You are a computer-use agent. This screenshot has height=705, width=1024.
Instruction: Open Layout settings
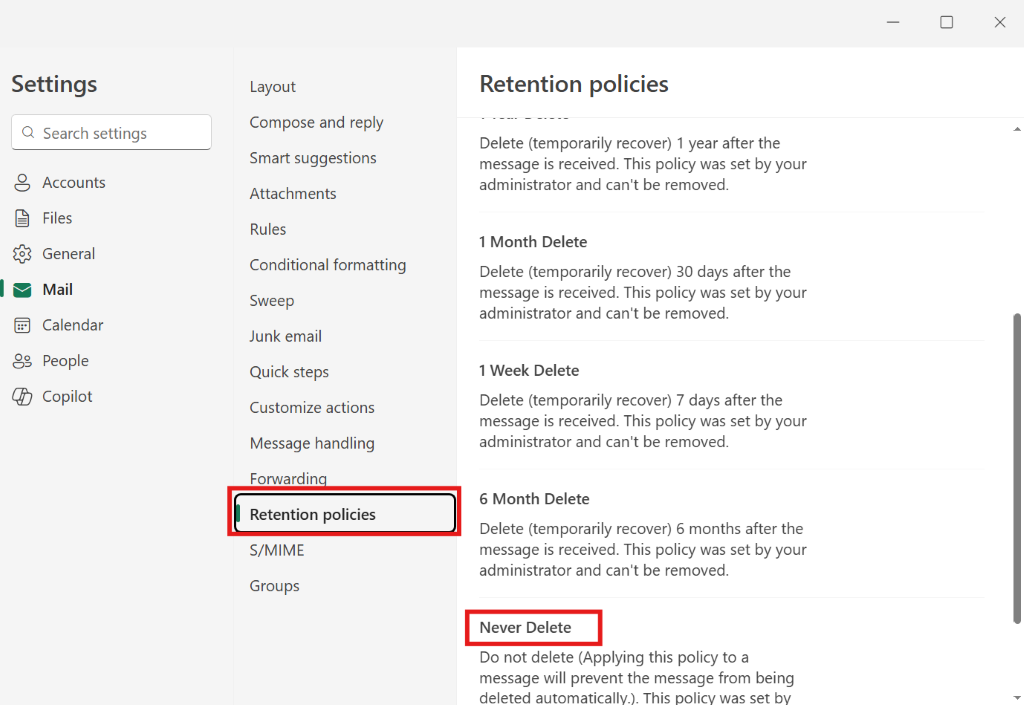click(x=272, y=86)
